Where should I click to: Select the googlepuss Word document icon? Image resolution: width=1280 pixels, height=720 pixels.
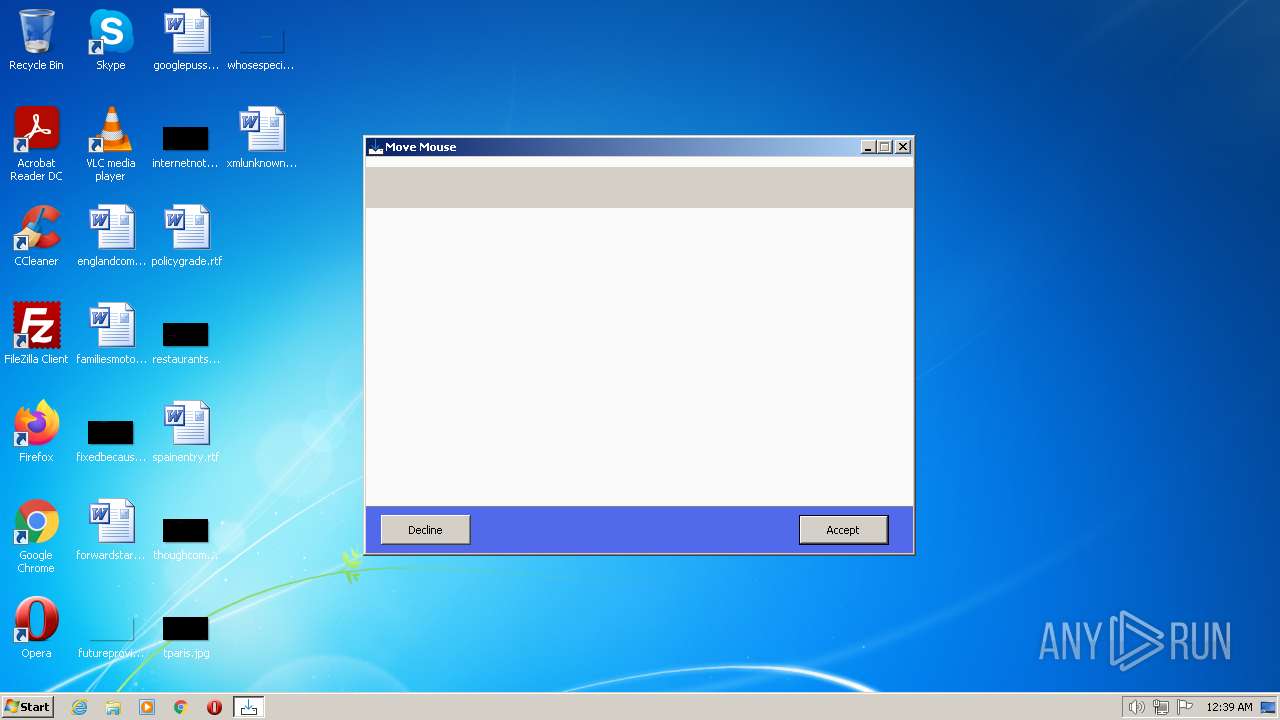[x=186, y=40]
